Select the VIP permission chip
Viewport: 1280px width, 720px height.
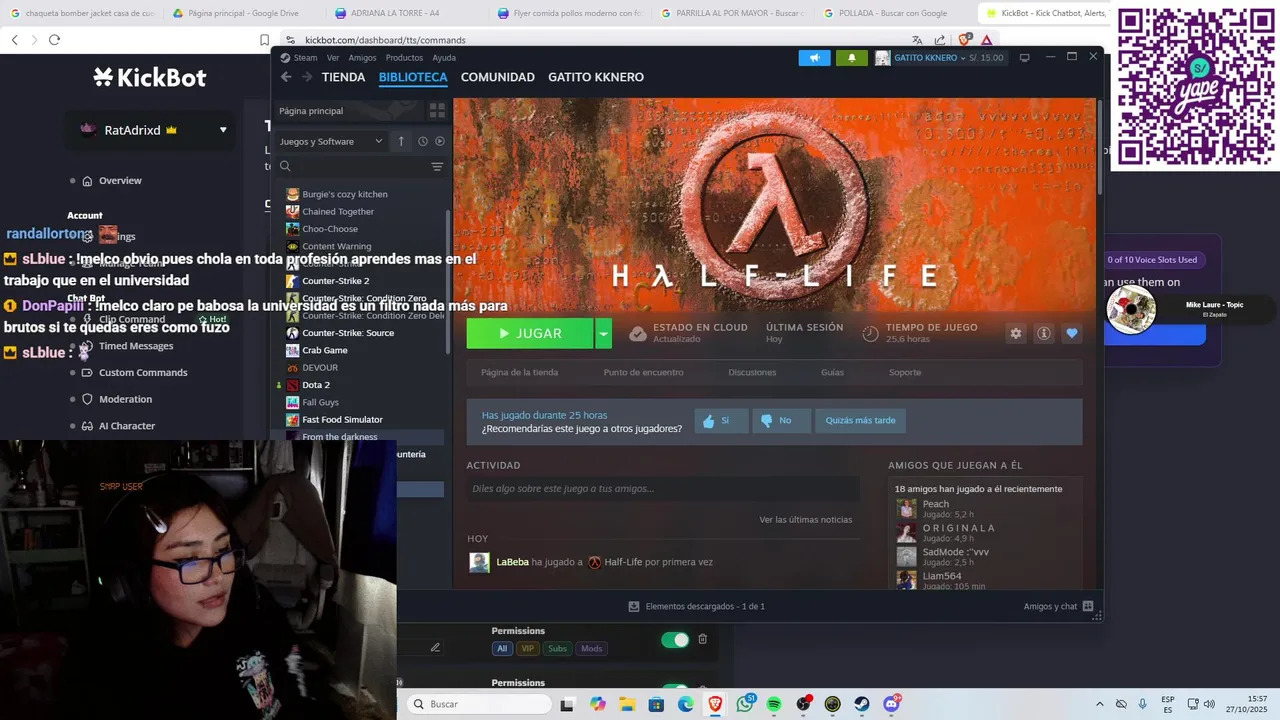[x=528, y=649]
